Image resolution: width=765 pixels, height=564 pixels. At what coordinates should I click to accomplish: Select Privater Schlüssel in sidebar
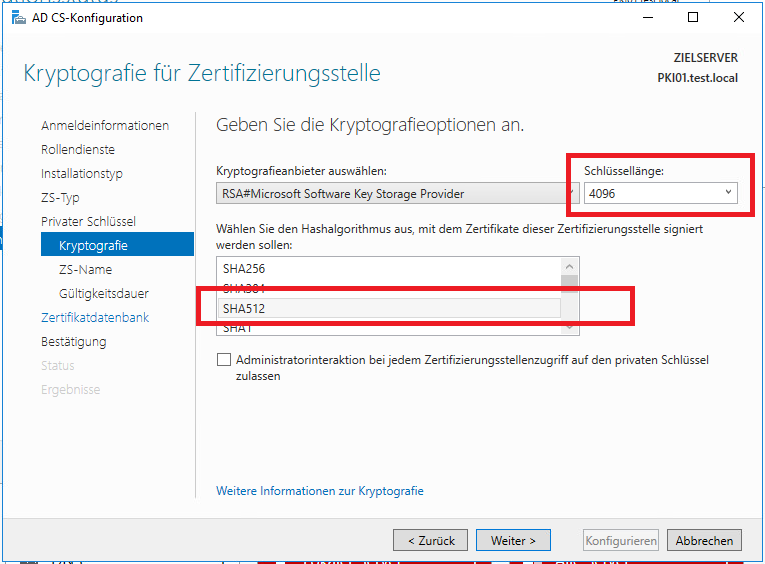[x=88, y=221]
